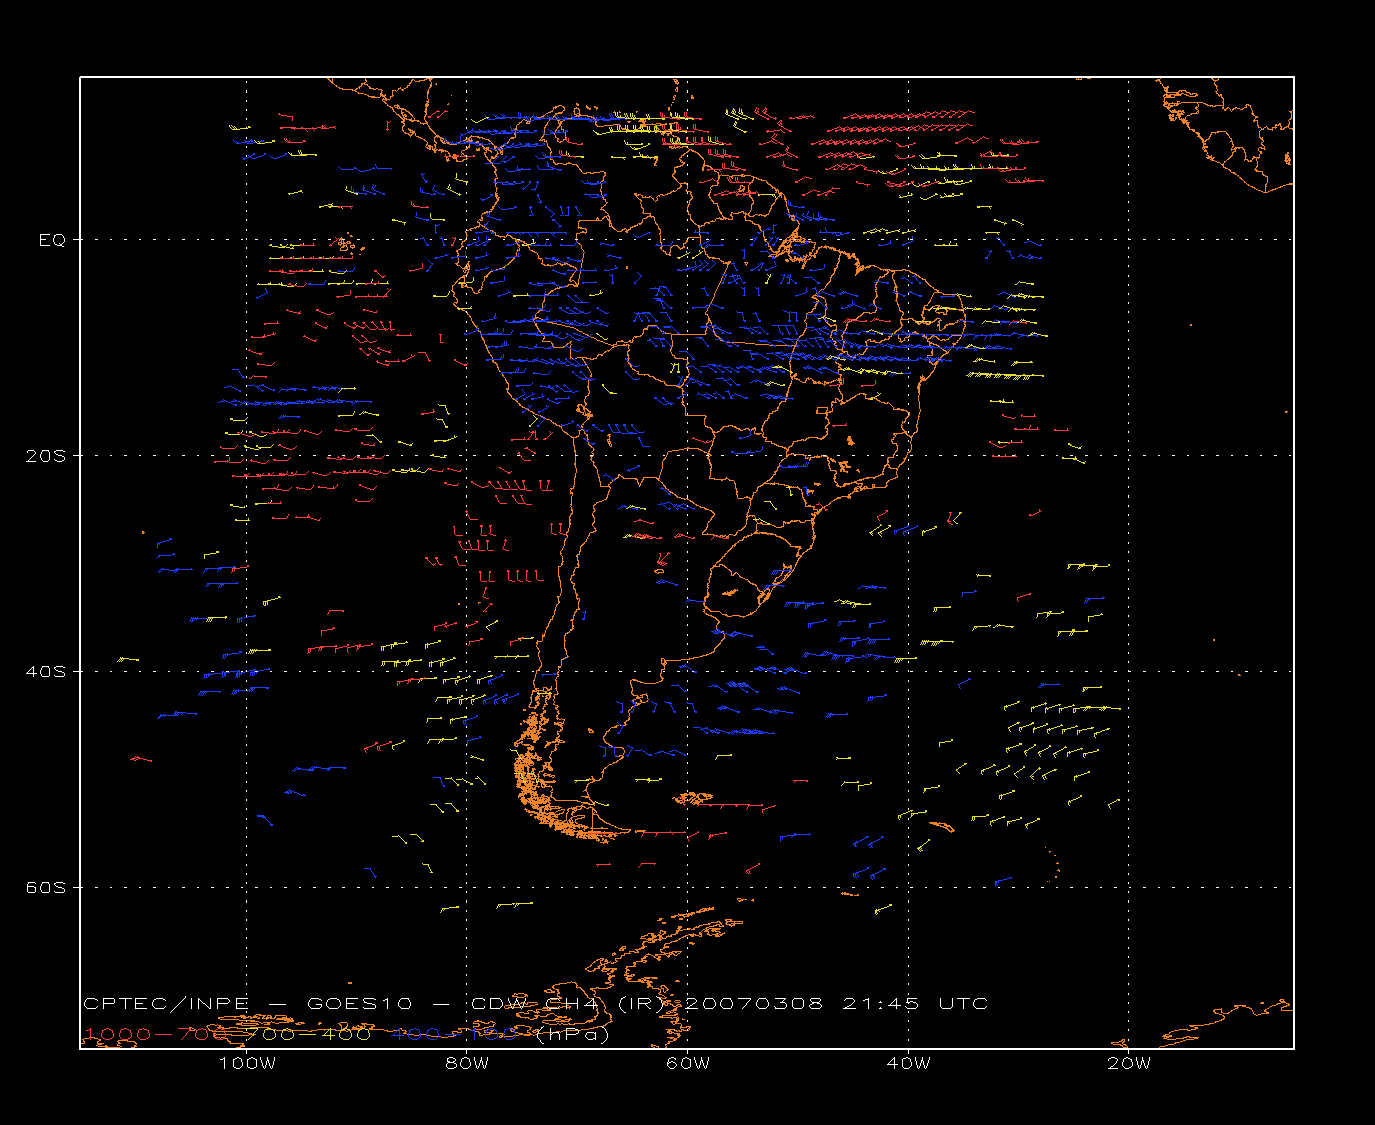This screenshot has height=1125, width=1375.
Task: Click the 60S latitude label
Action: click(46, 888)
